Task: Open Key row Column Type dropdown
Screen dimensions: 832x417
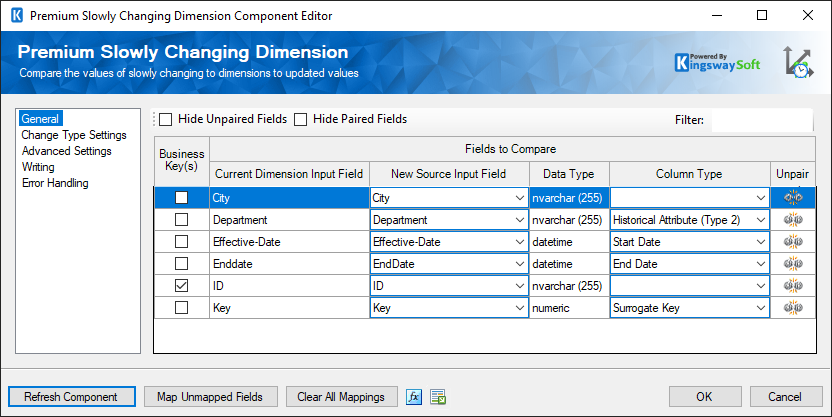Action: point(761,308)
